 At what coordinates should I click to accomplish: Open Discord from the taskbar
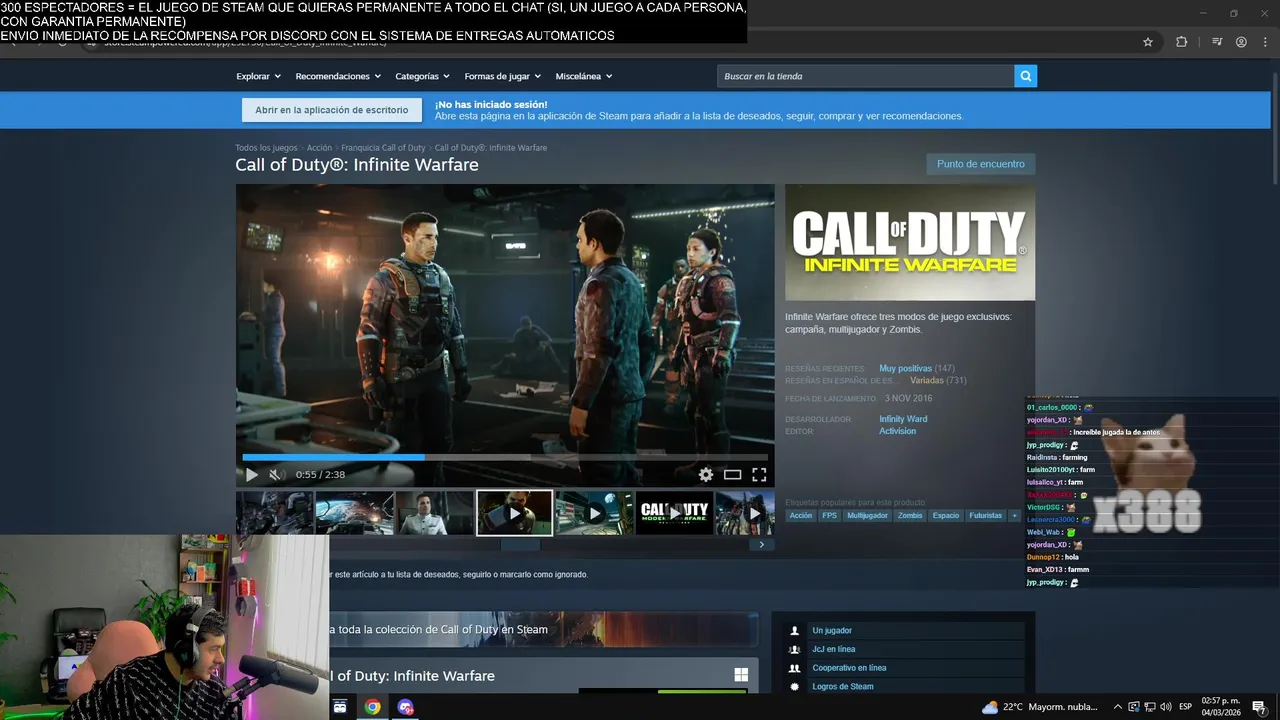coord(405,707)
